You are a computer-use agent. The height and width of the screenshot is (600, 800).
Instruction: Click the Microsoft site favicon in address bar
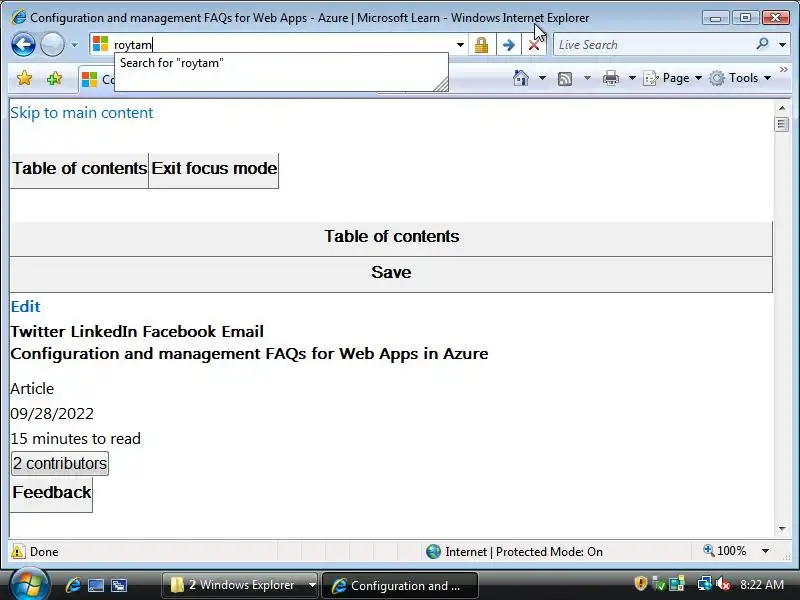click(x=101, y=44)
